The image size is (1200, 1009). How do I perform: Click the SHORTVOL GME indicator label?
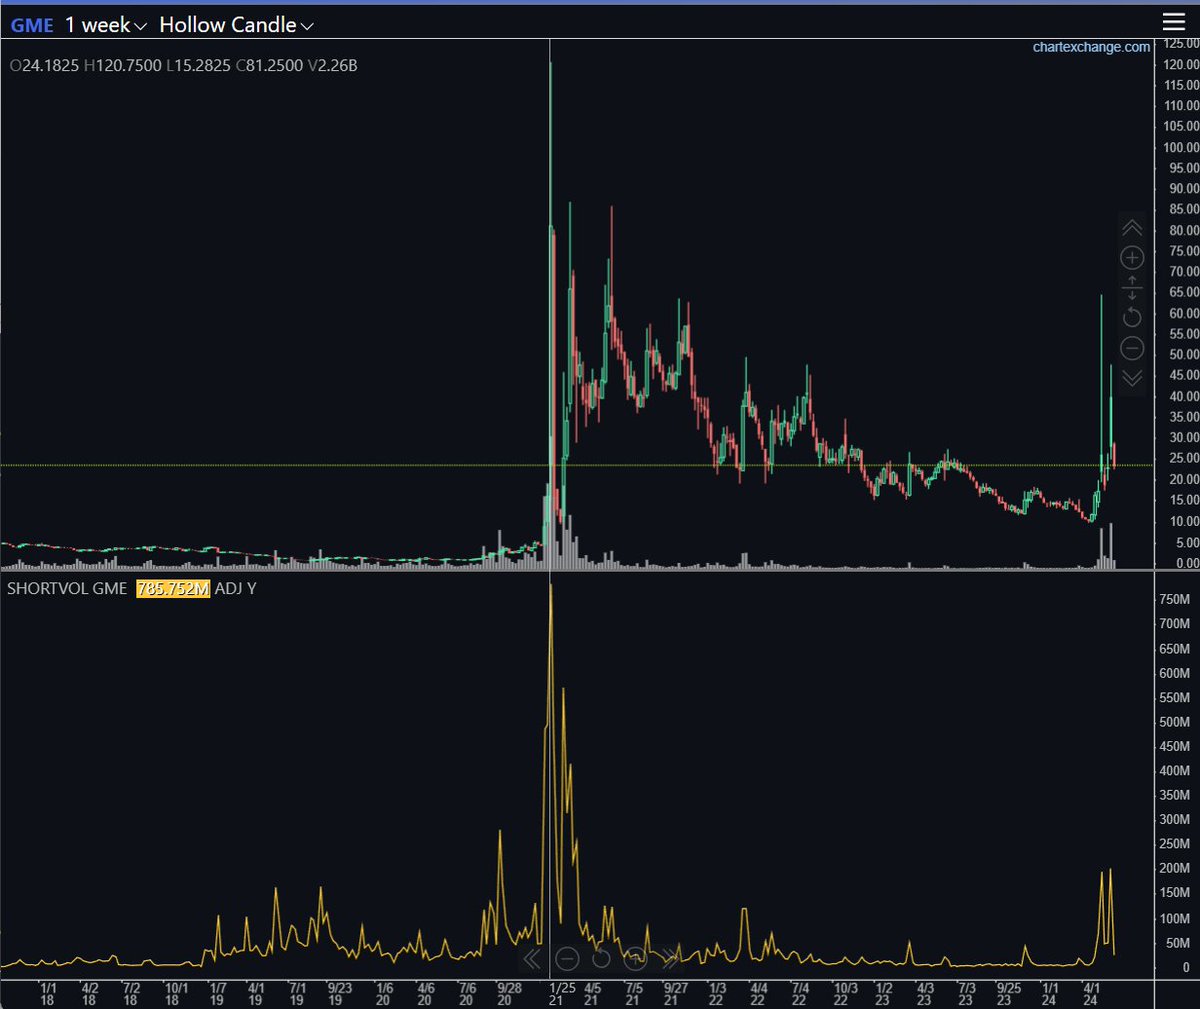pos(67,588)
